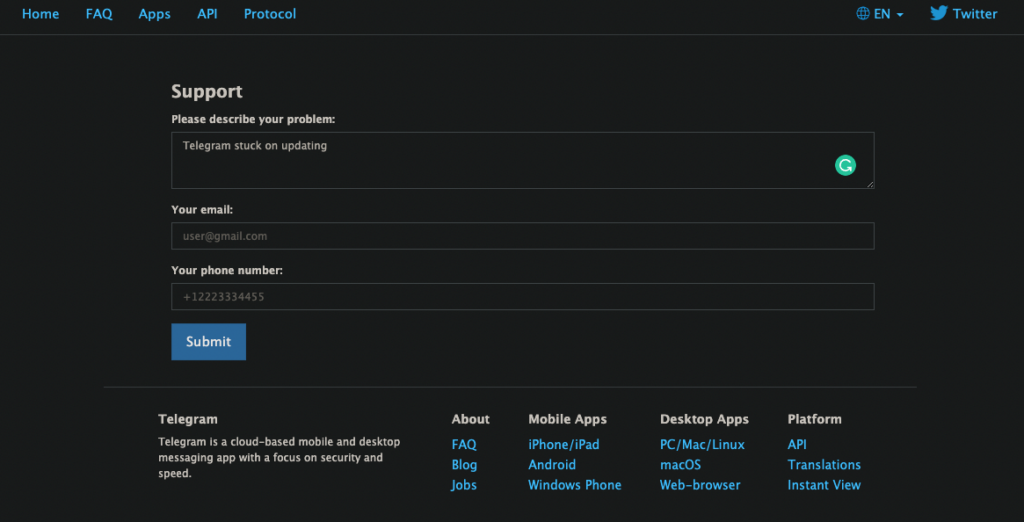Screen dimensions: 1024x522
Task: Select API in the top navigation
Action: [x=207, y=14]
